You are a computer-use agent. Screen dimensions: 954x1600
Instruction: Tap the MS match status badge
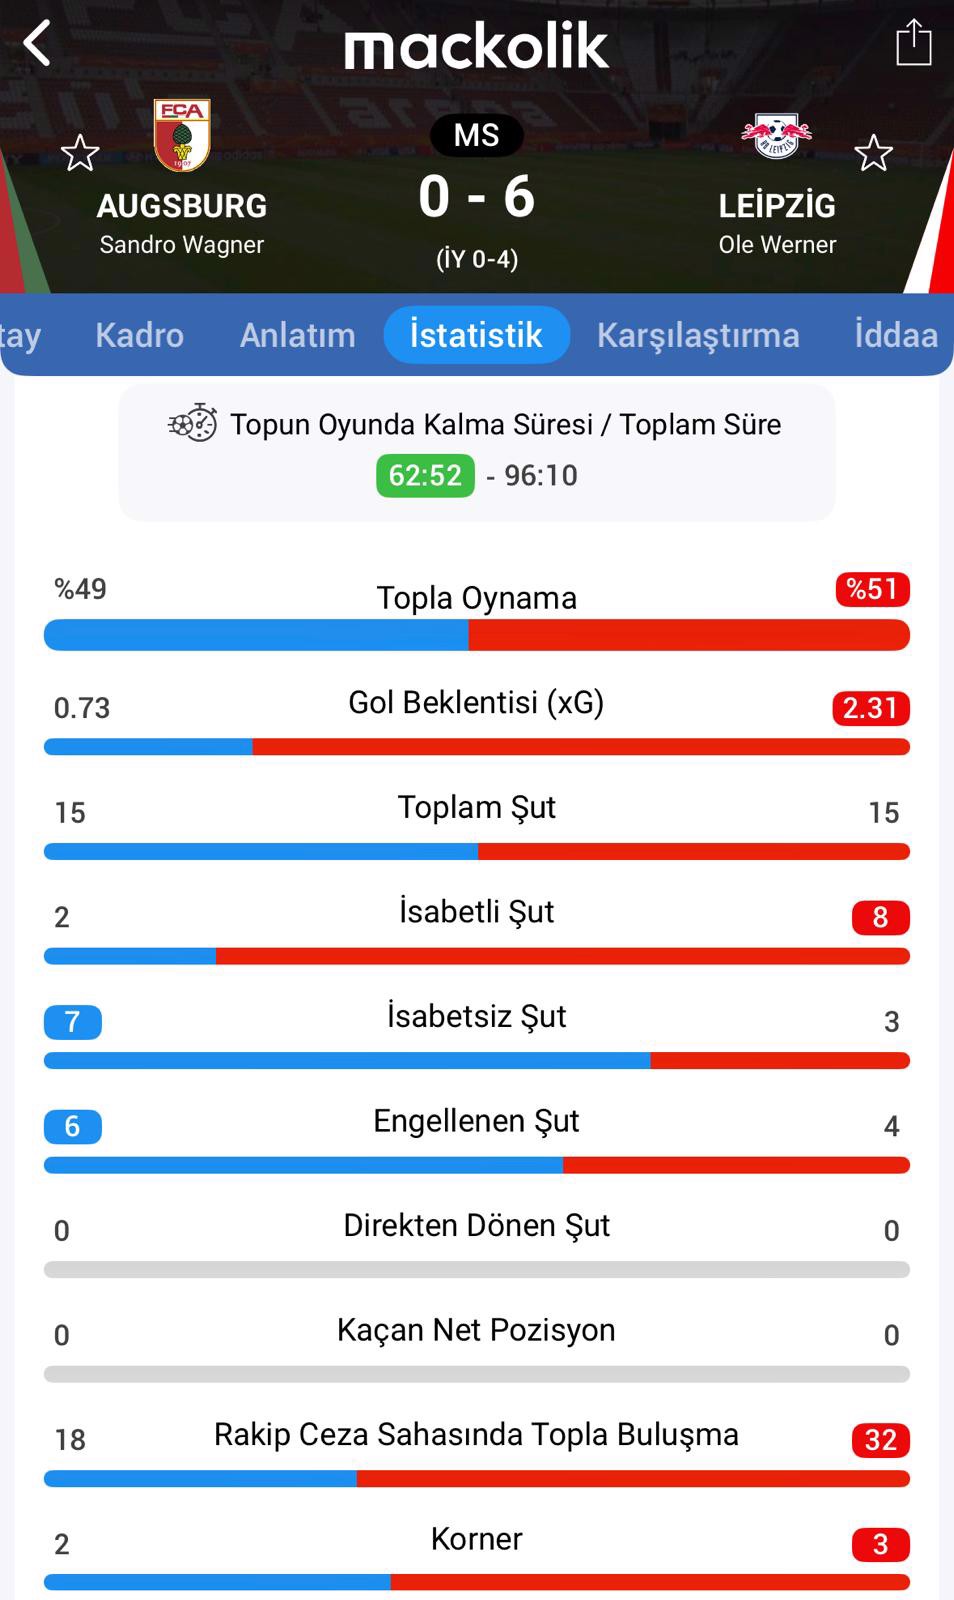[476, 135]
